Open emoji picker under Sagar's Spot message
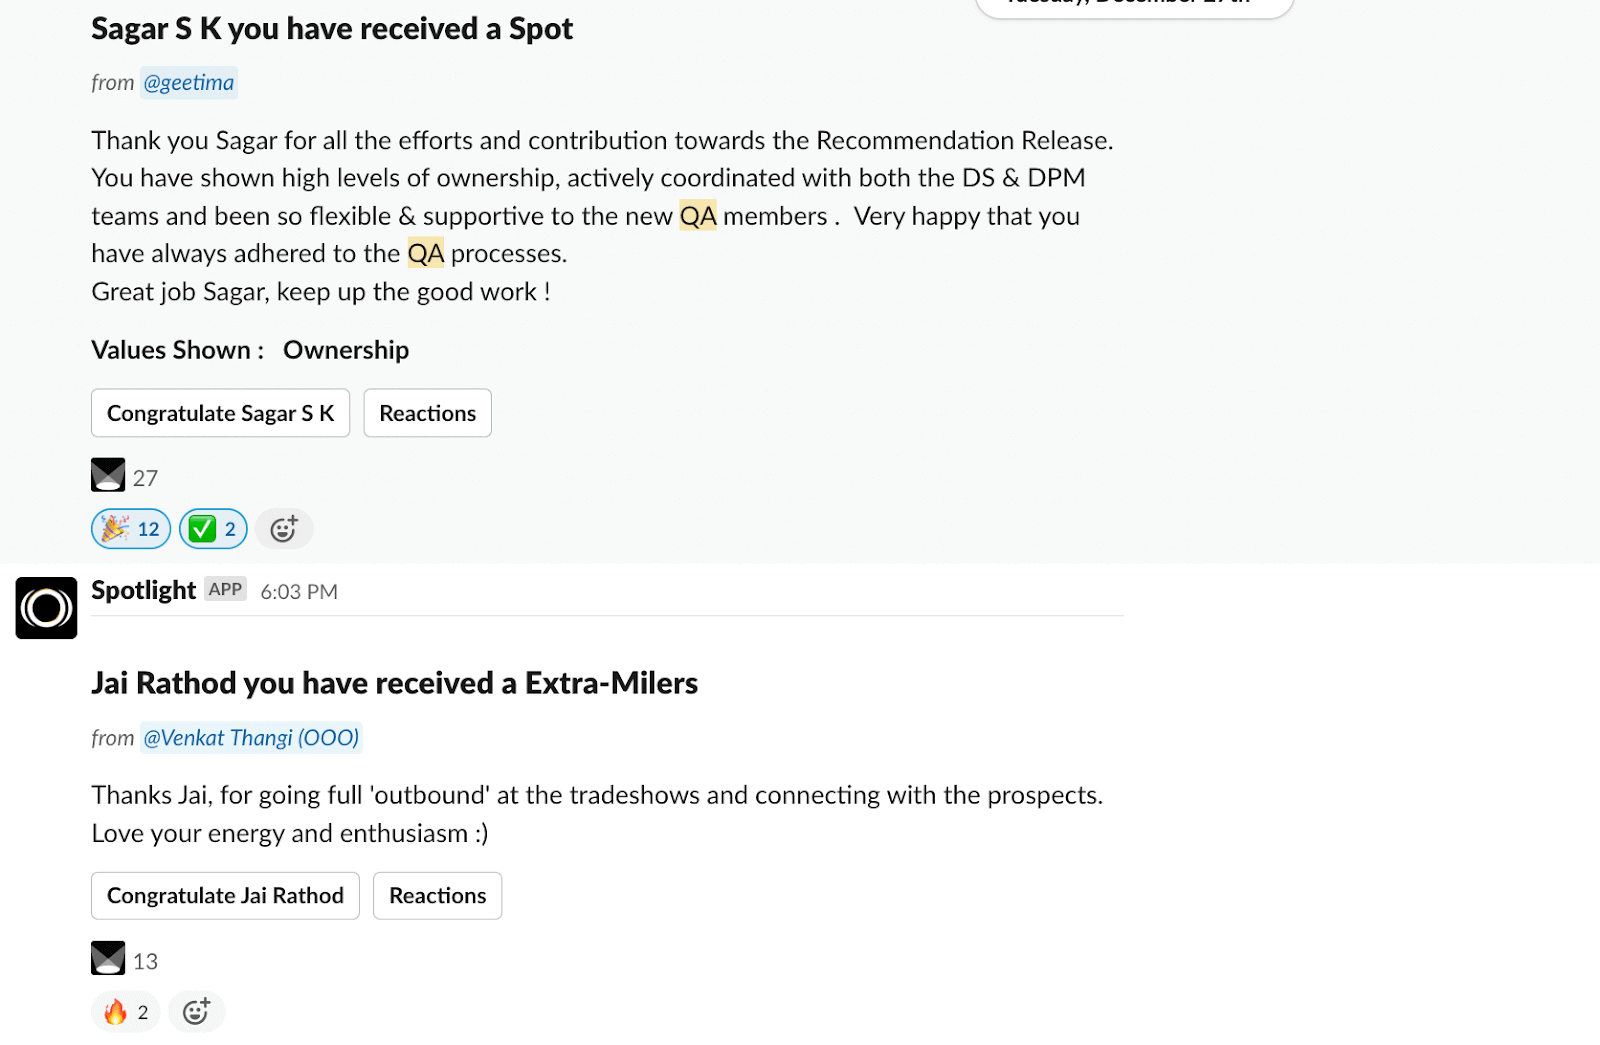The image size is (1600, 1045). 284,528
